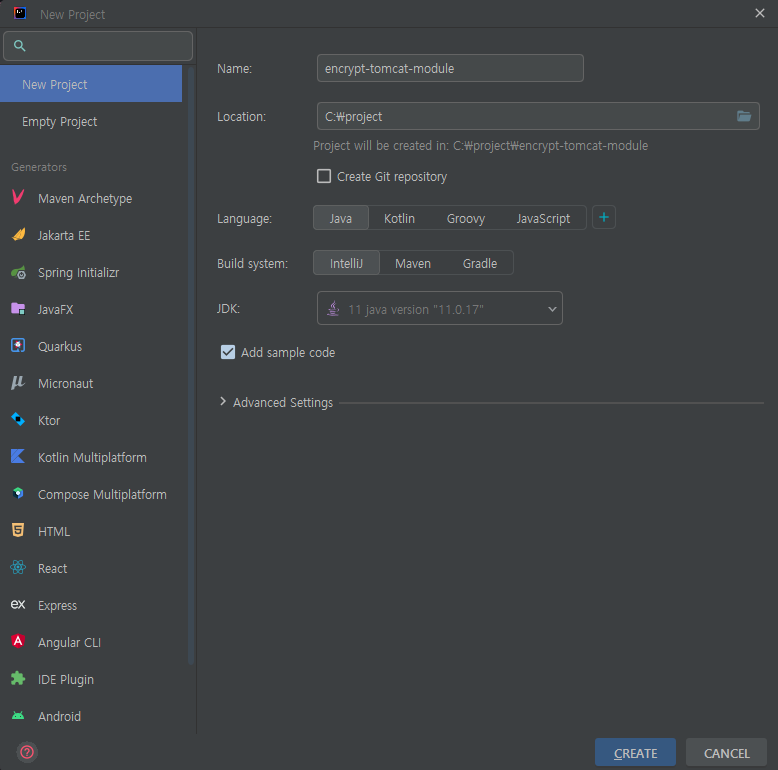This screenshot has width=778, height=770.
Task: Expand Advanced Settings section
Action: 223,402
